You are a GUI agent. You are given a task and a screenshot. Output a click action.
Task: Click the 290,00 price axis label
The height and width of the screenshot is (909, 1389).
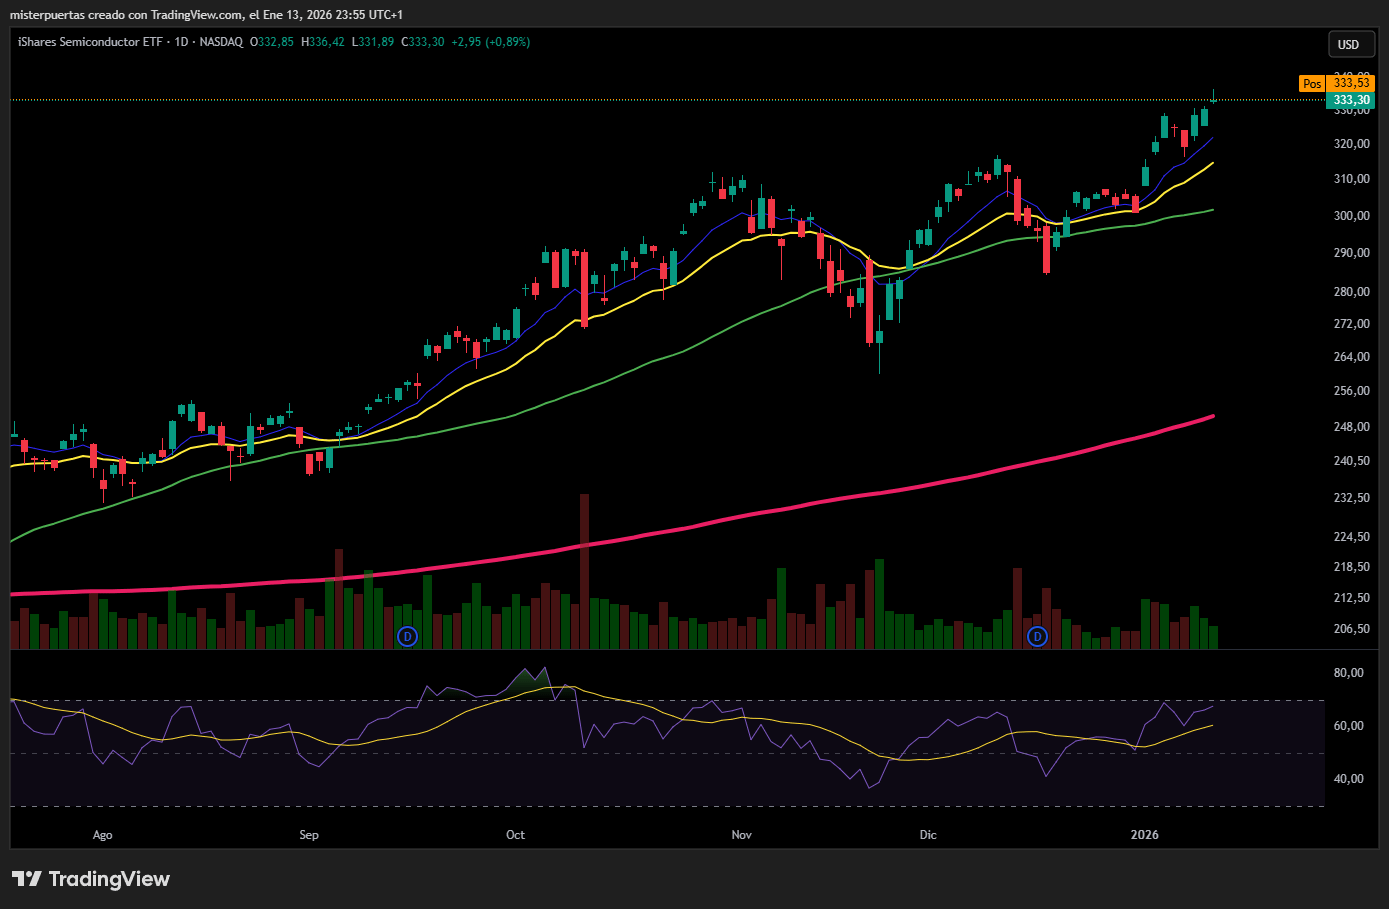coord(1351,253)
